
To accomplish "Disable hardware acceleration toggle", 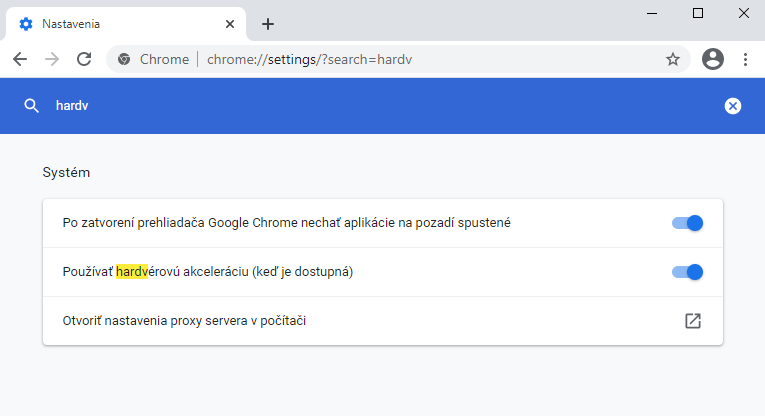I will tap(688, 272).
